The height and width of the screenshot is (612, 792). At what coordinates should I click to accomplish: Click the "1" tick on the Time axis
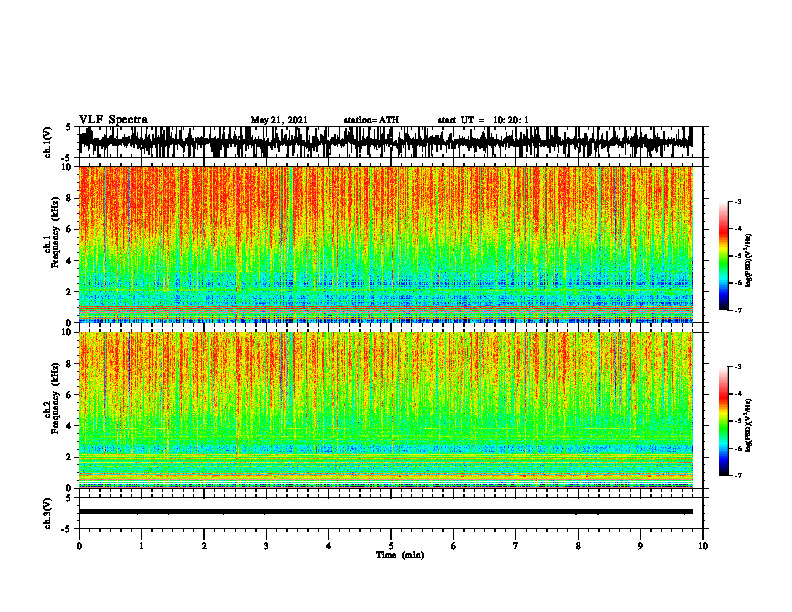click(141, 546)
